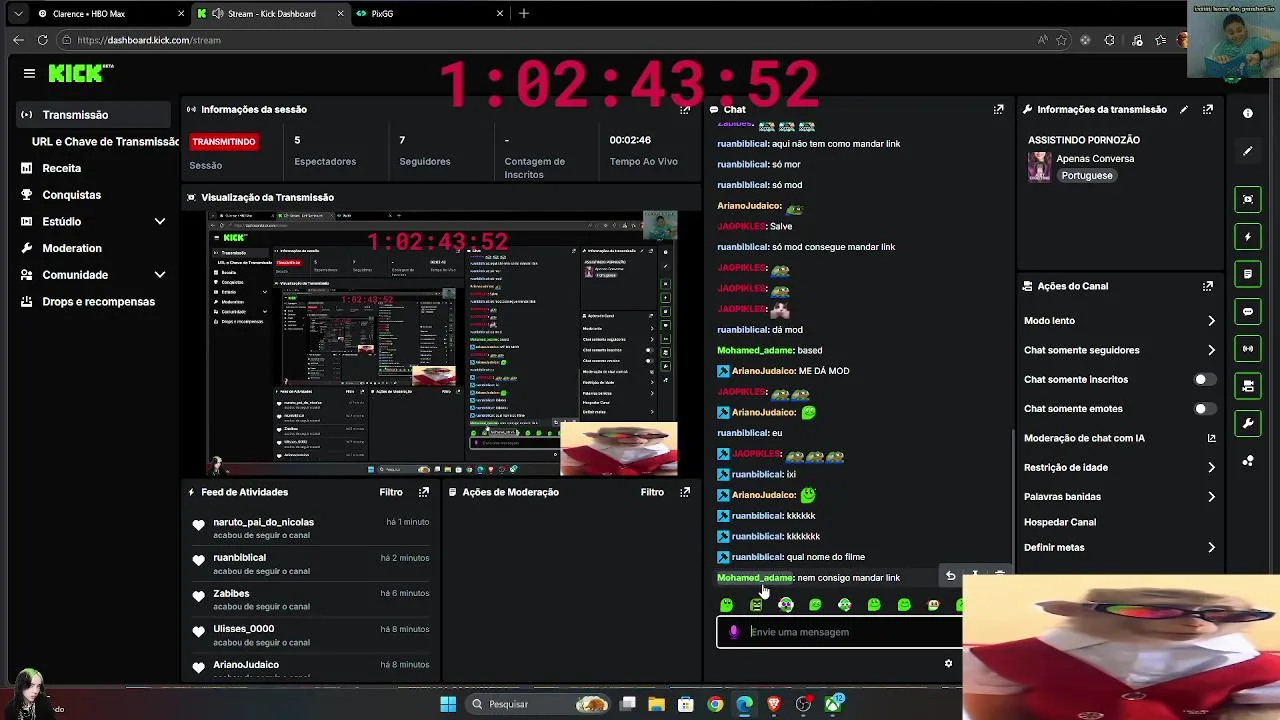The image size is (1280, 720).
Task: Open Restrição de idade options chevron
Action: 1211,467
